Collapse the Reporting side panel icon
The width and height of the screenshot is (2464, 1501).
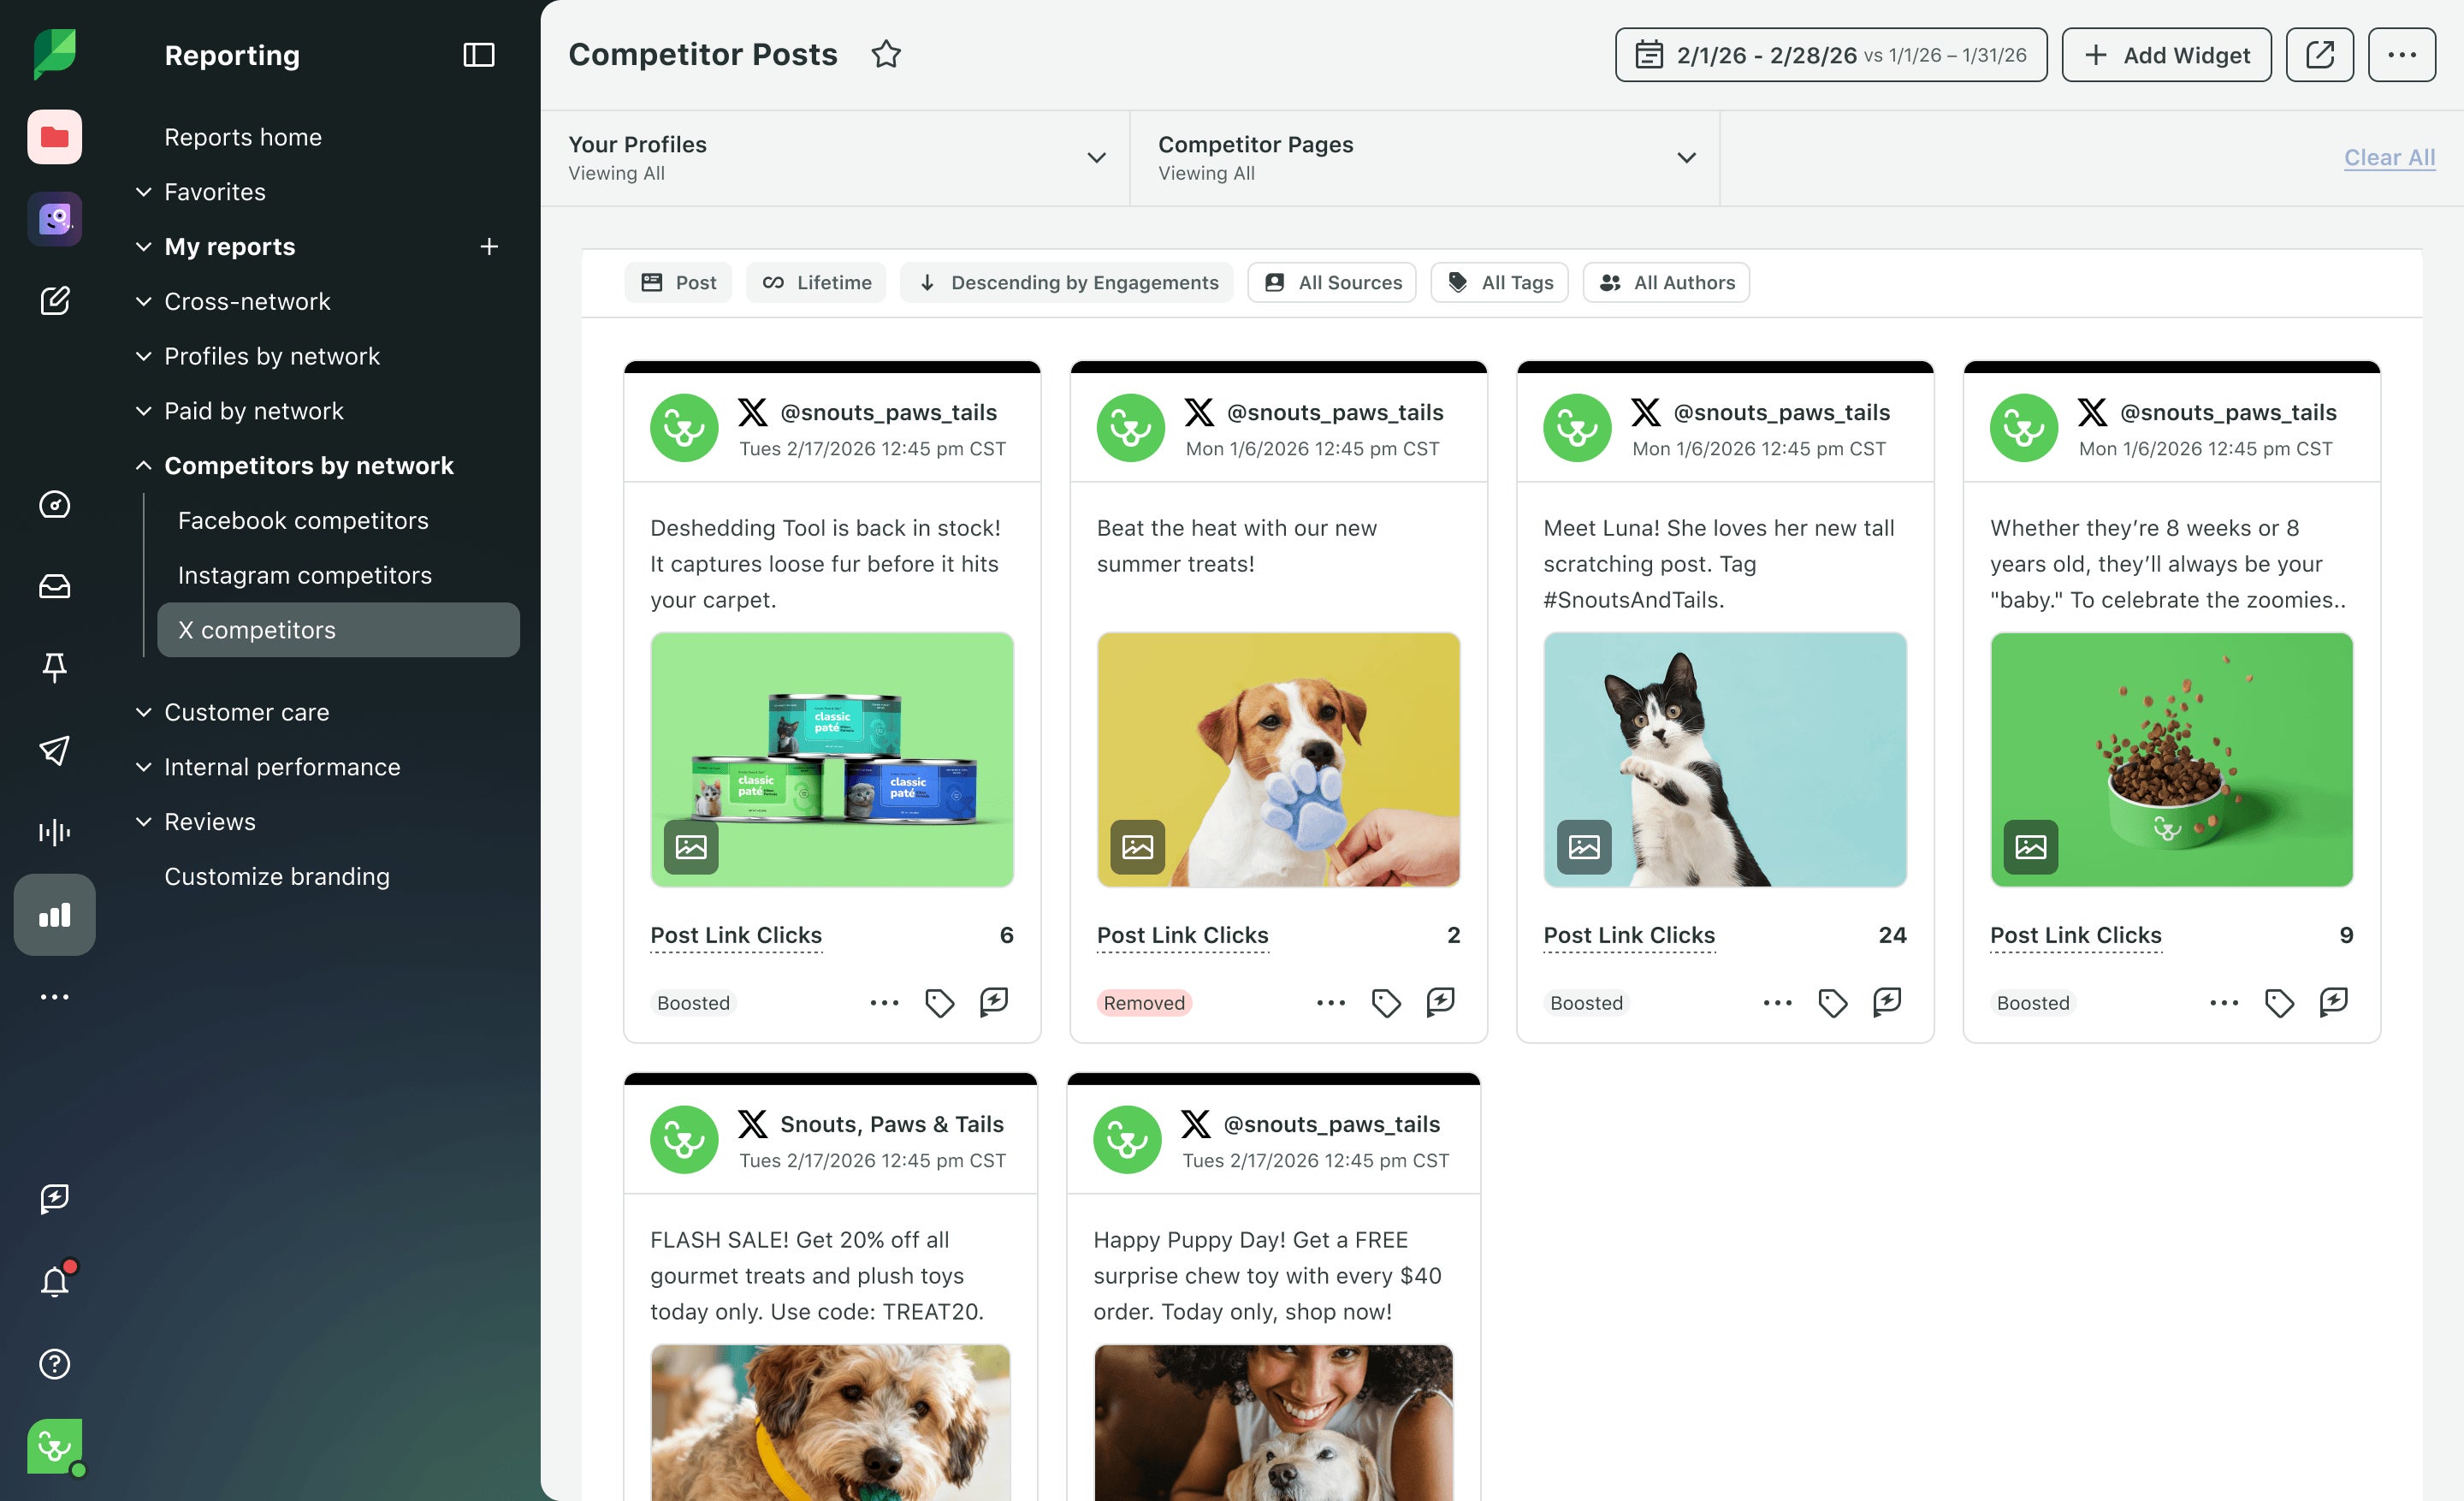pyautogui.click(x=479, y=55)
